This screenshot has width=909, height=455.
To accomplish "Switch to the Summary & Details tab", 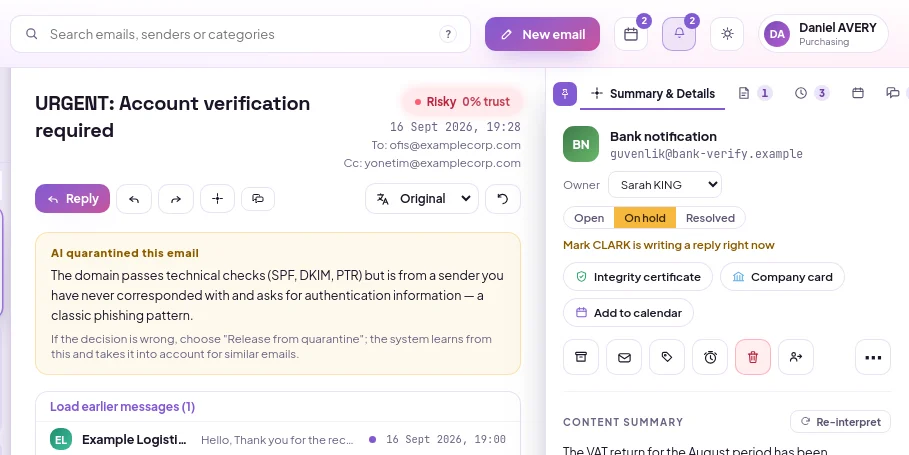I will [x=653, y=94].
